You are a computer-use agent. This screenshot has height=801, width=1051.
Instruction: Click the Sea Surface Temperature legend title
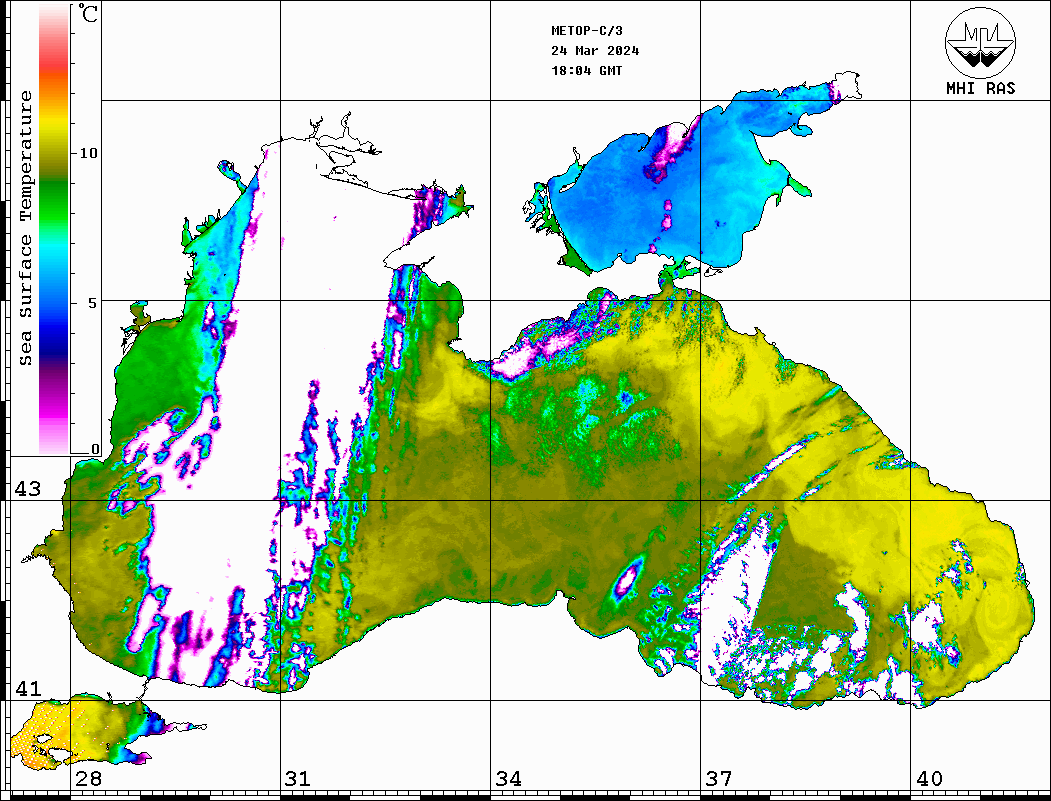coord(26,228)
